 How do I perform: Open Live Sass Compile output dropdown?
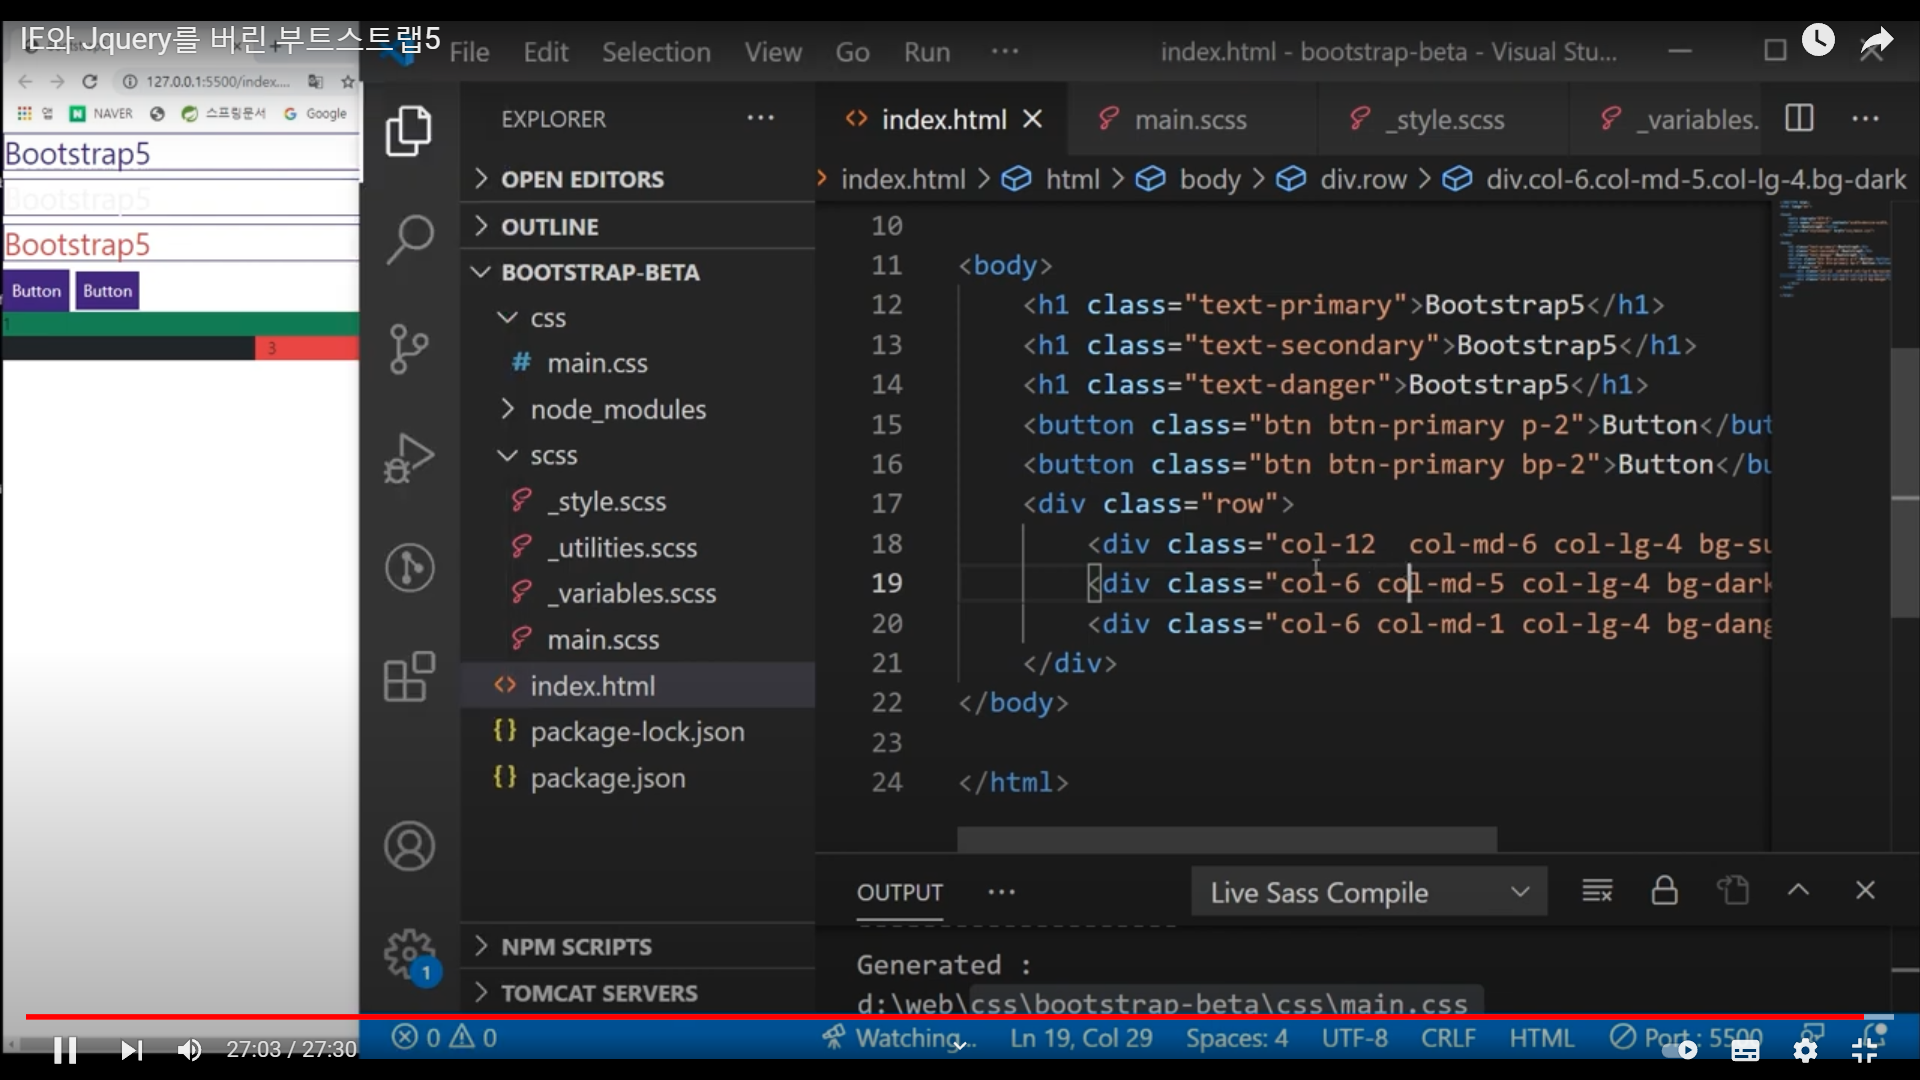click(1368, 892)
